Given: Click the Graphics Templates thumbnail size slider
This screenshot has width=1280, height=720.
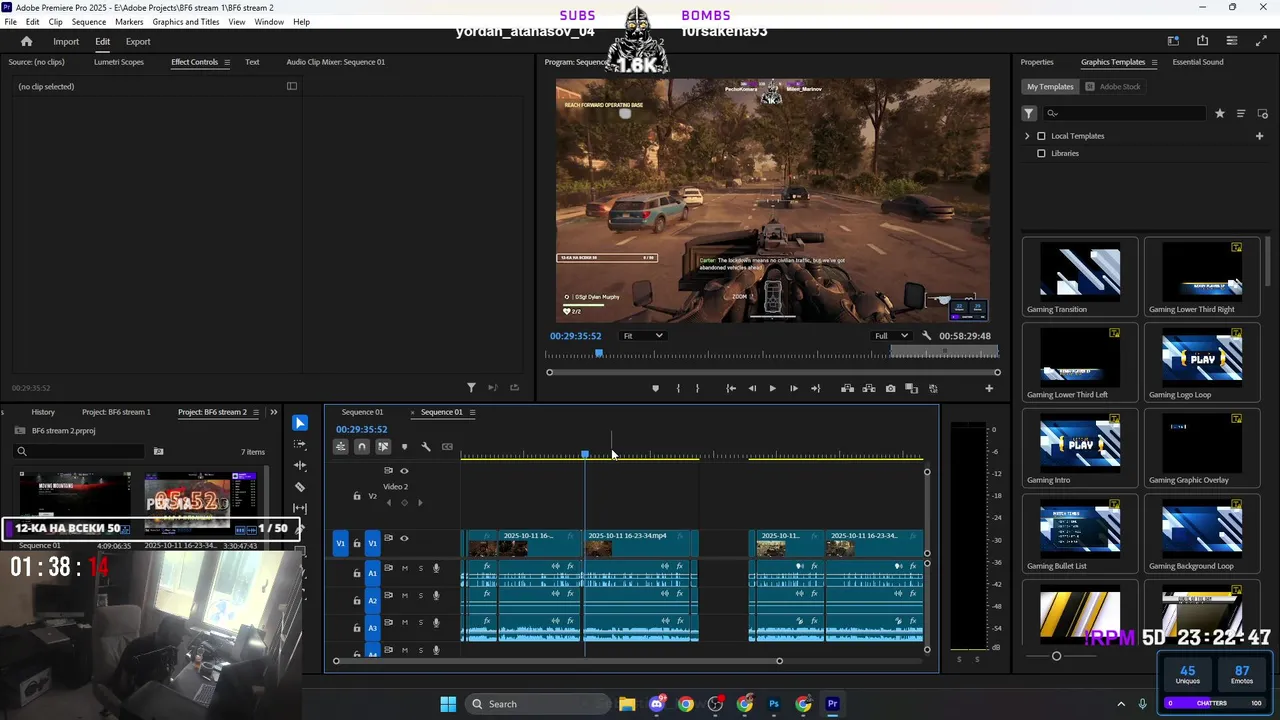Looking at the screenshot, I should point(1056,656).
